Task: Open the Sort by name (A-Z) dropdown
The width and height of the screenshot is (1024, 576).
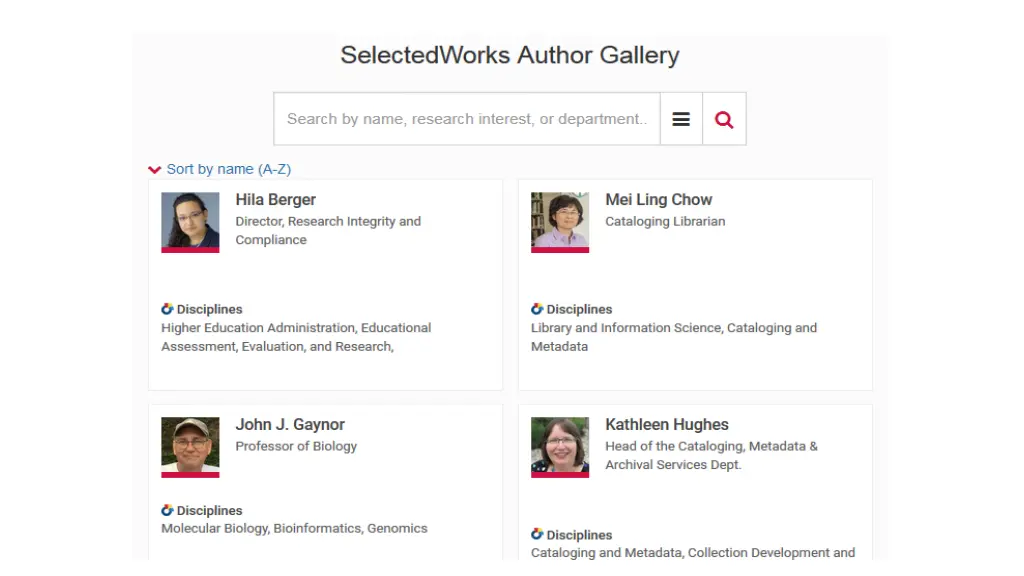Action: click(229, 169)
